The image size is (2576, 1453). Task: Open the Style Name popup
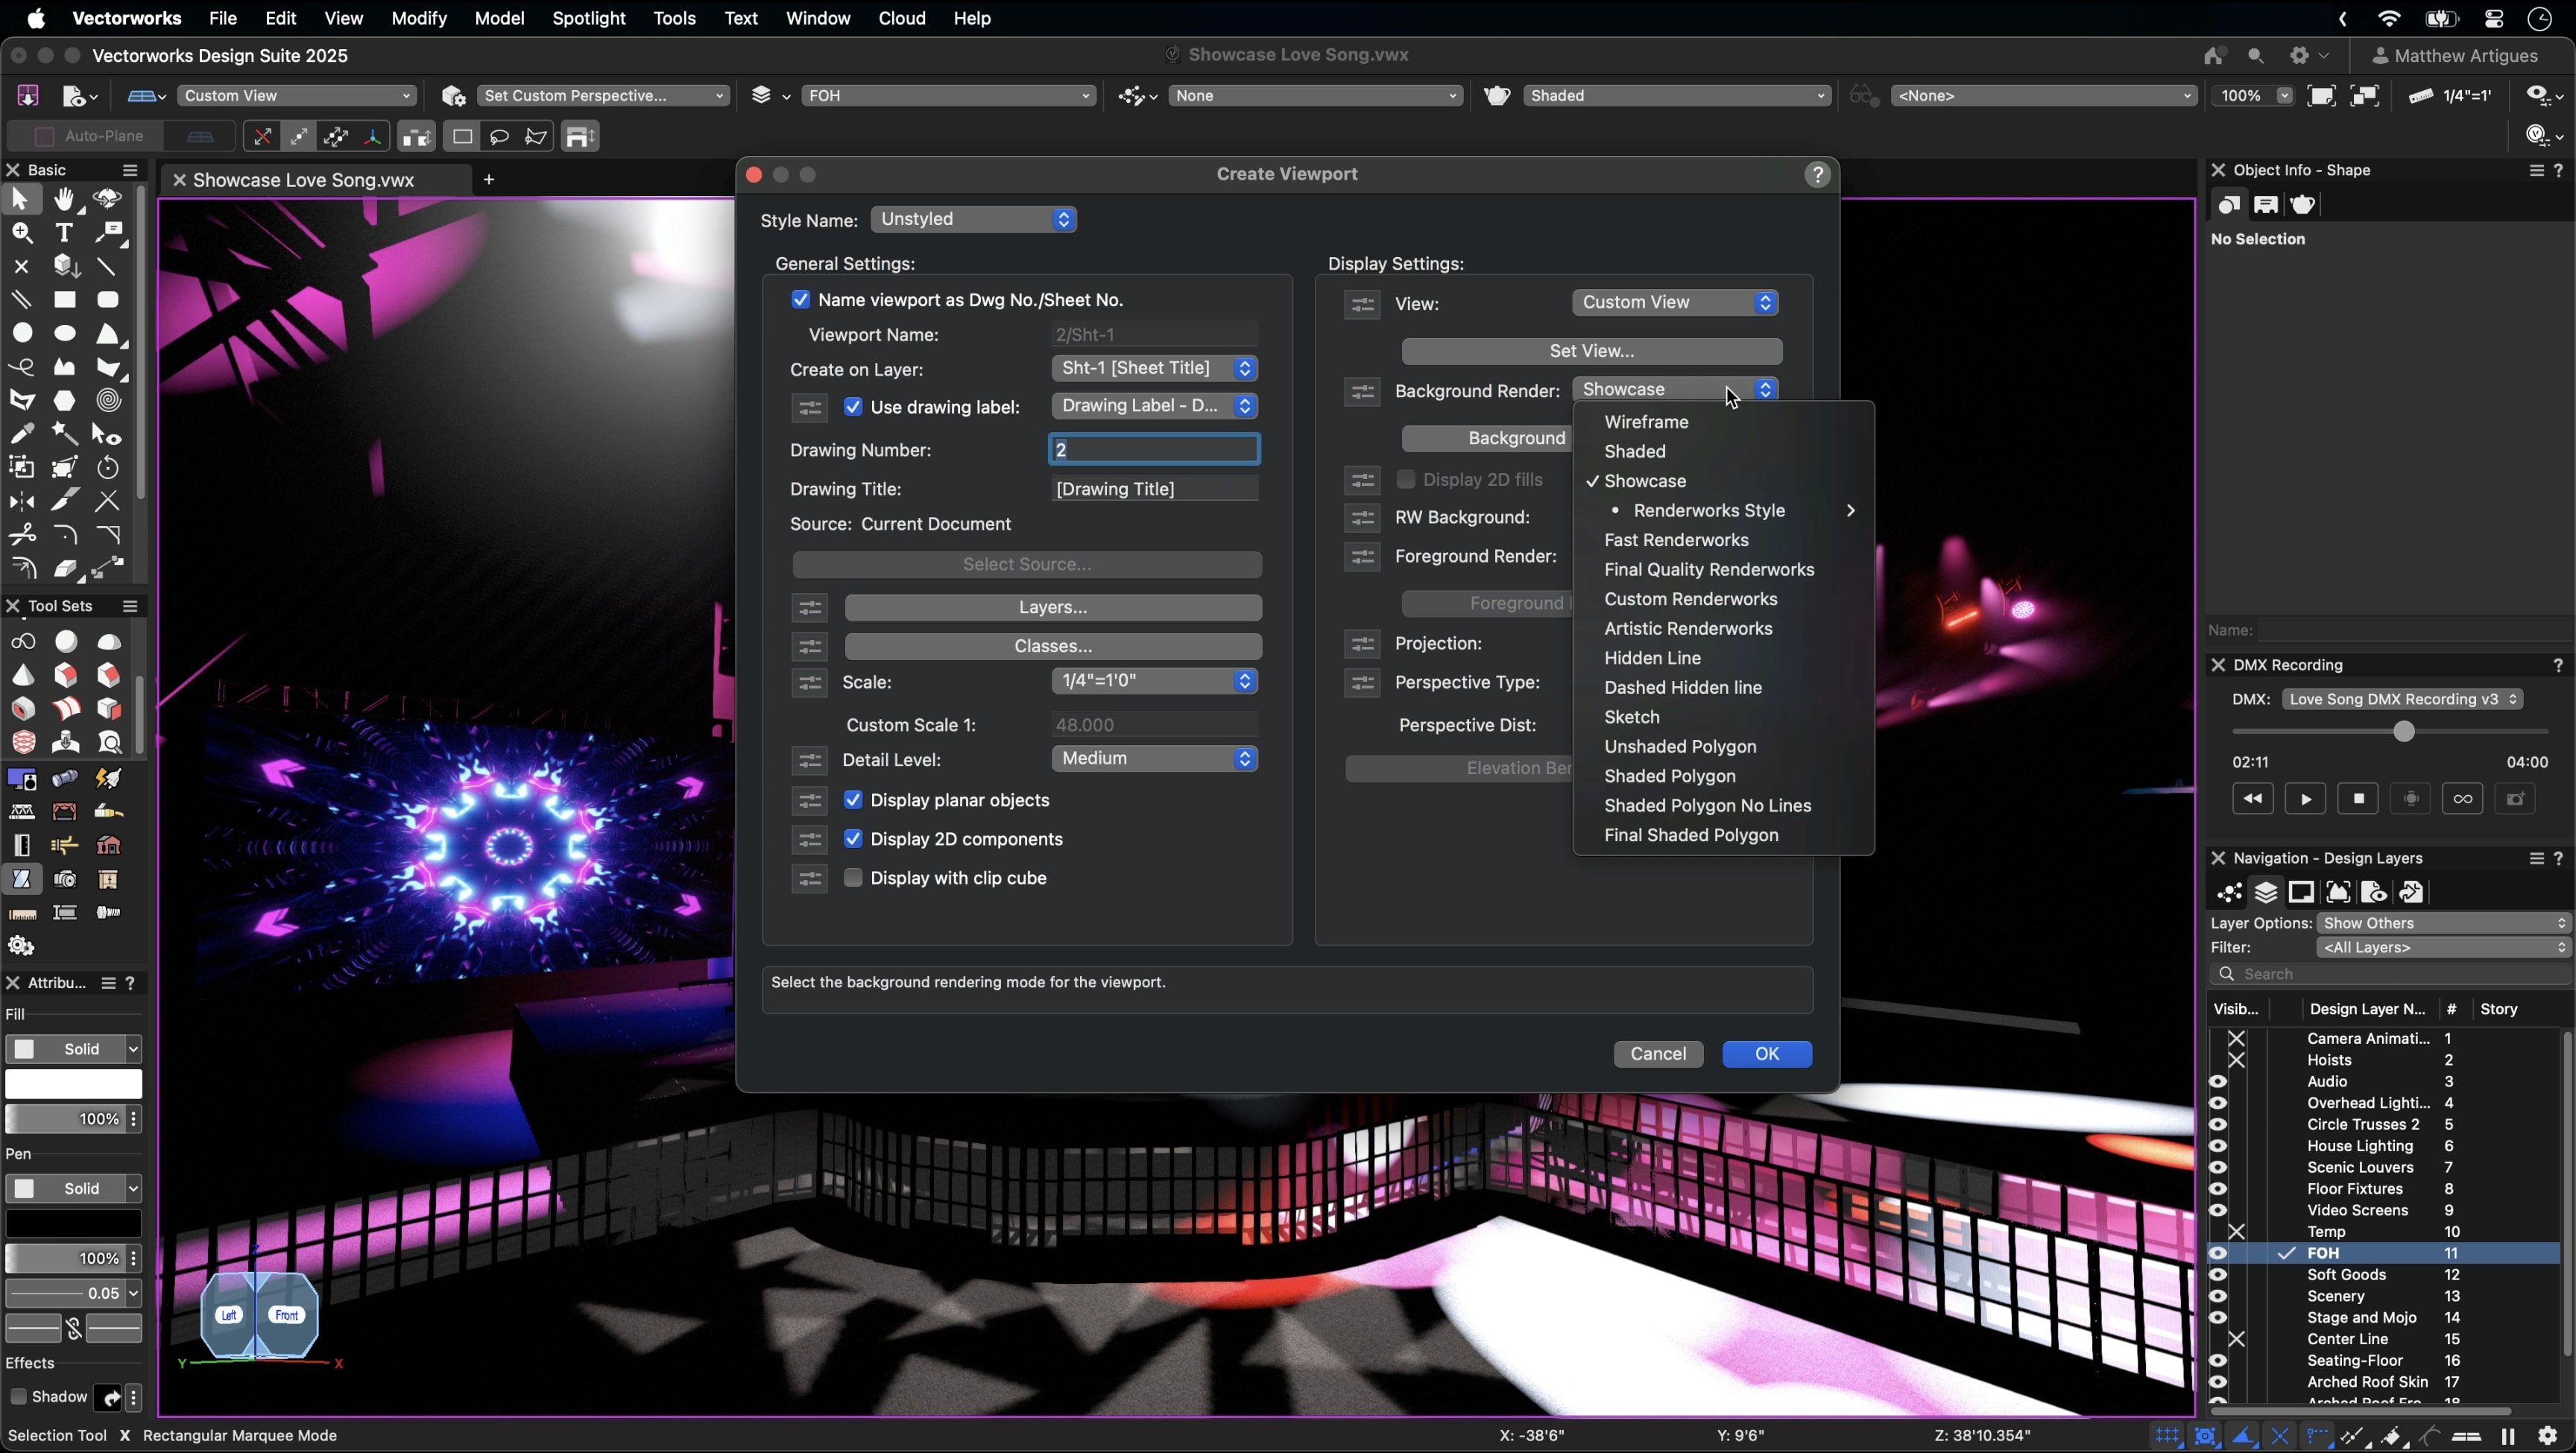click(x=973, y=220)
